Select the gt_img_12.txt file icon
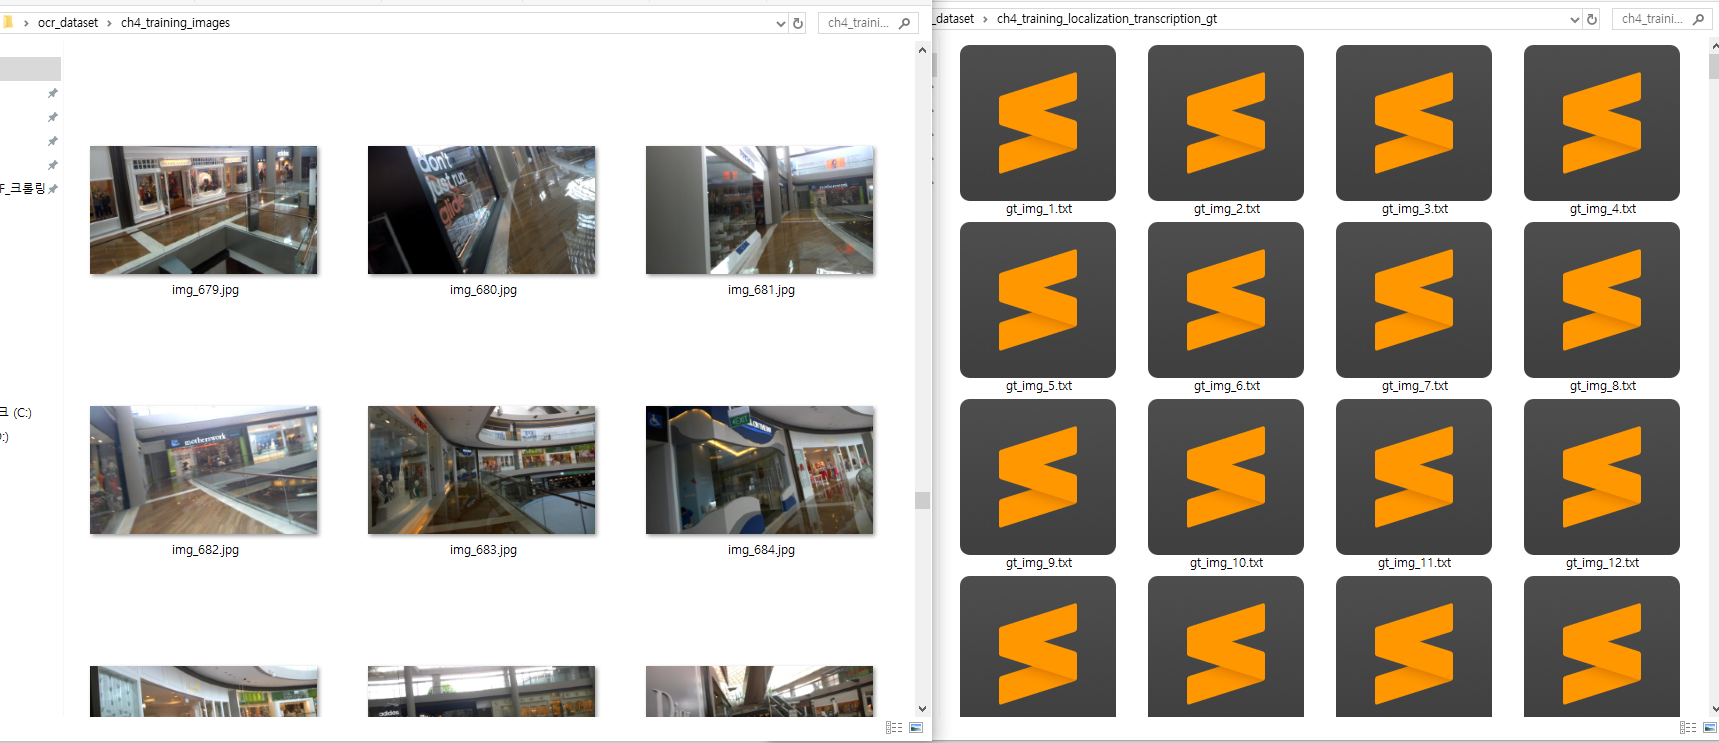This screenshot has height=743, width=1719. (x=1602, y=477)
